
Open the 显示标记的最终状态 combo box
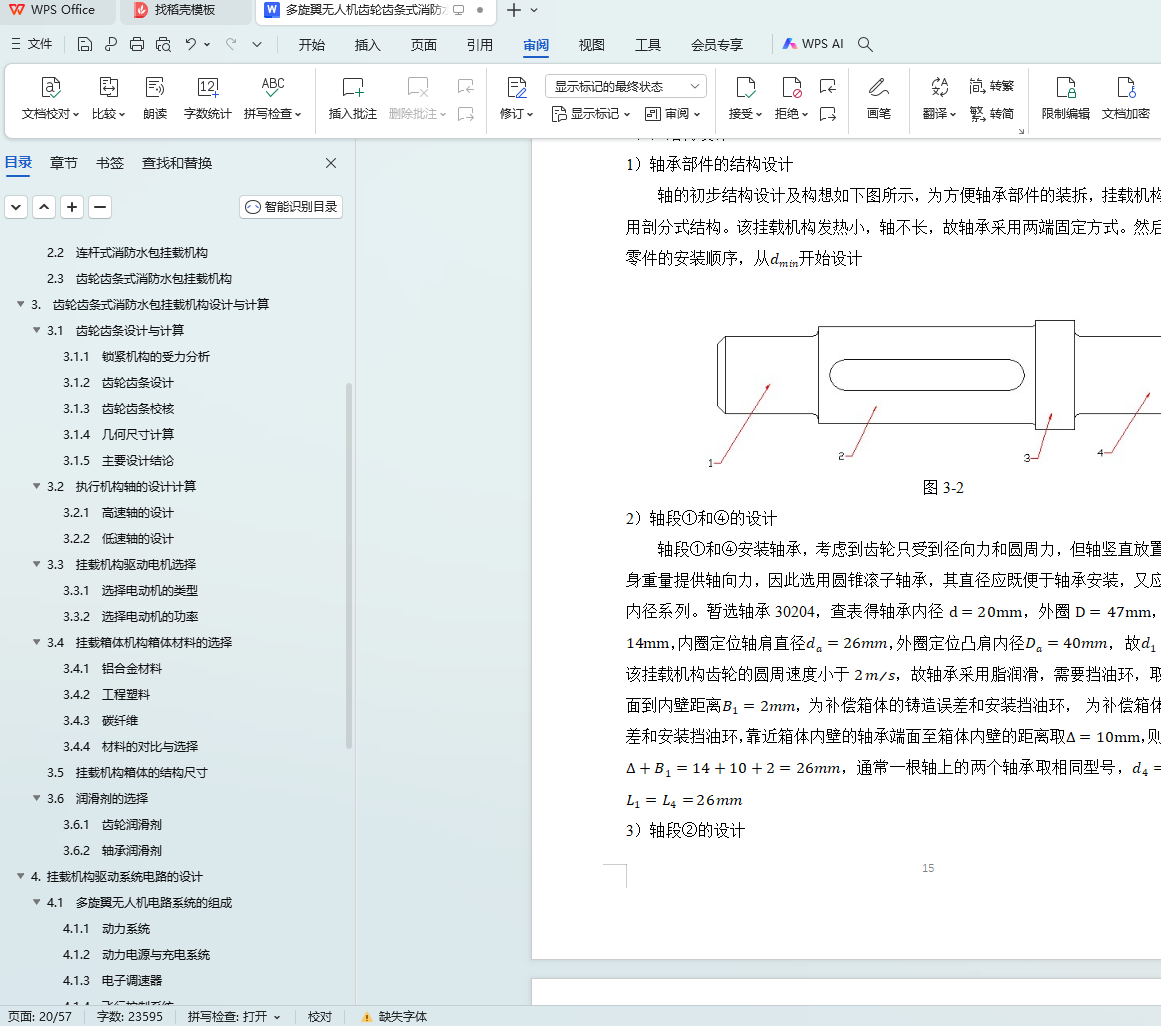pyautogui.click(x=626, y=87)
